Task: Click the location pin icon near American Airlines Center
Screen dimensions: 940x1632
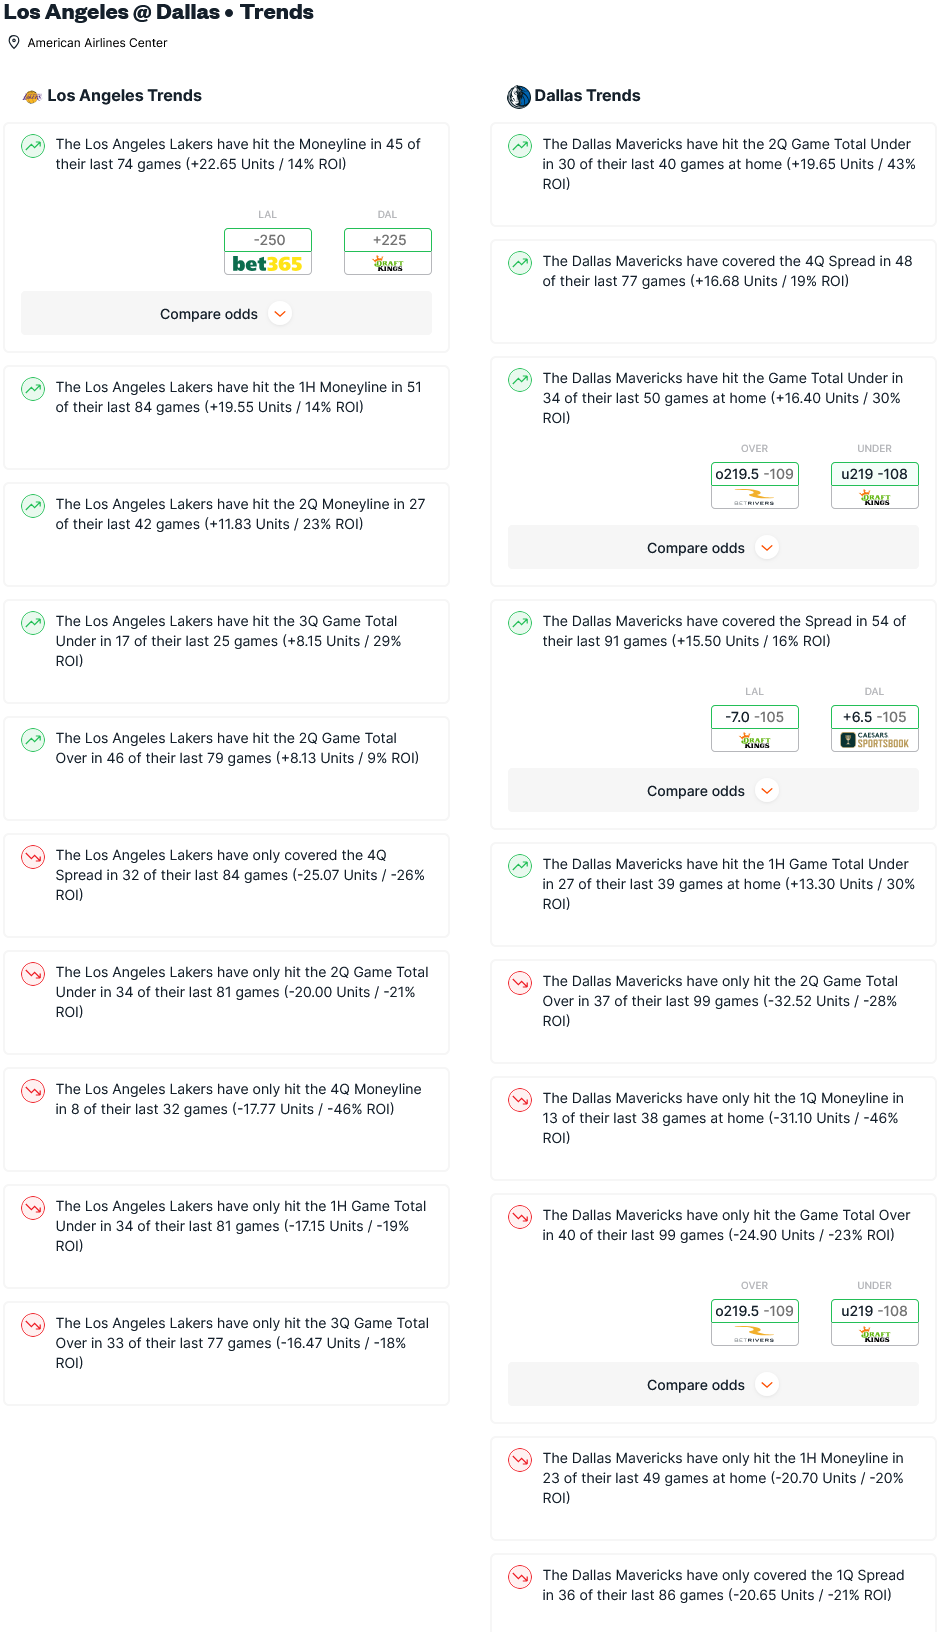Action: tap(14, 42)
